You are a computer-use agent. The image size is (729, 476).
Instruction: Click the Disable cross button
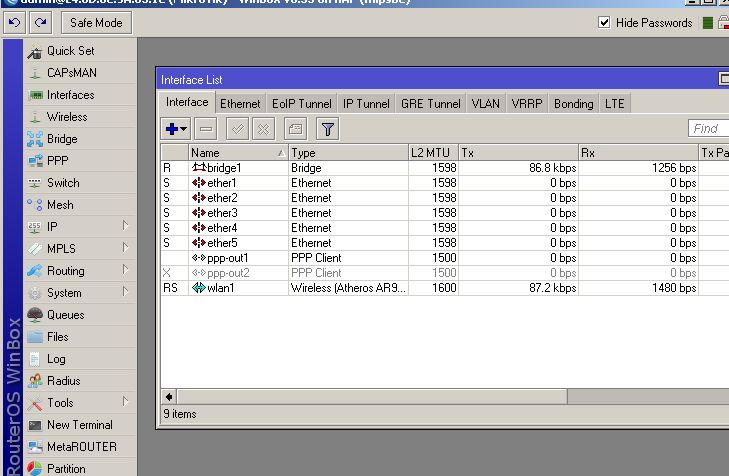(x=263, y=129)
